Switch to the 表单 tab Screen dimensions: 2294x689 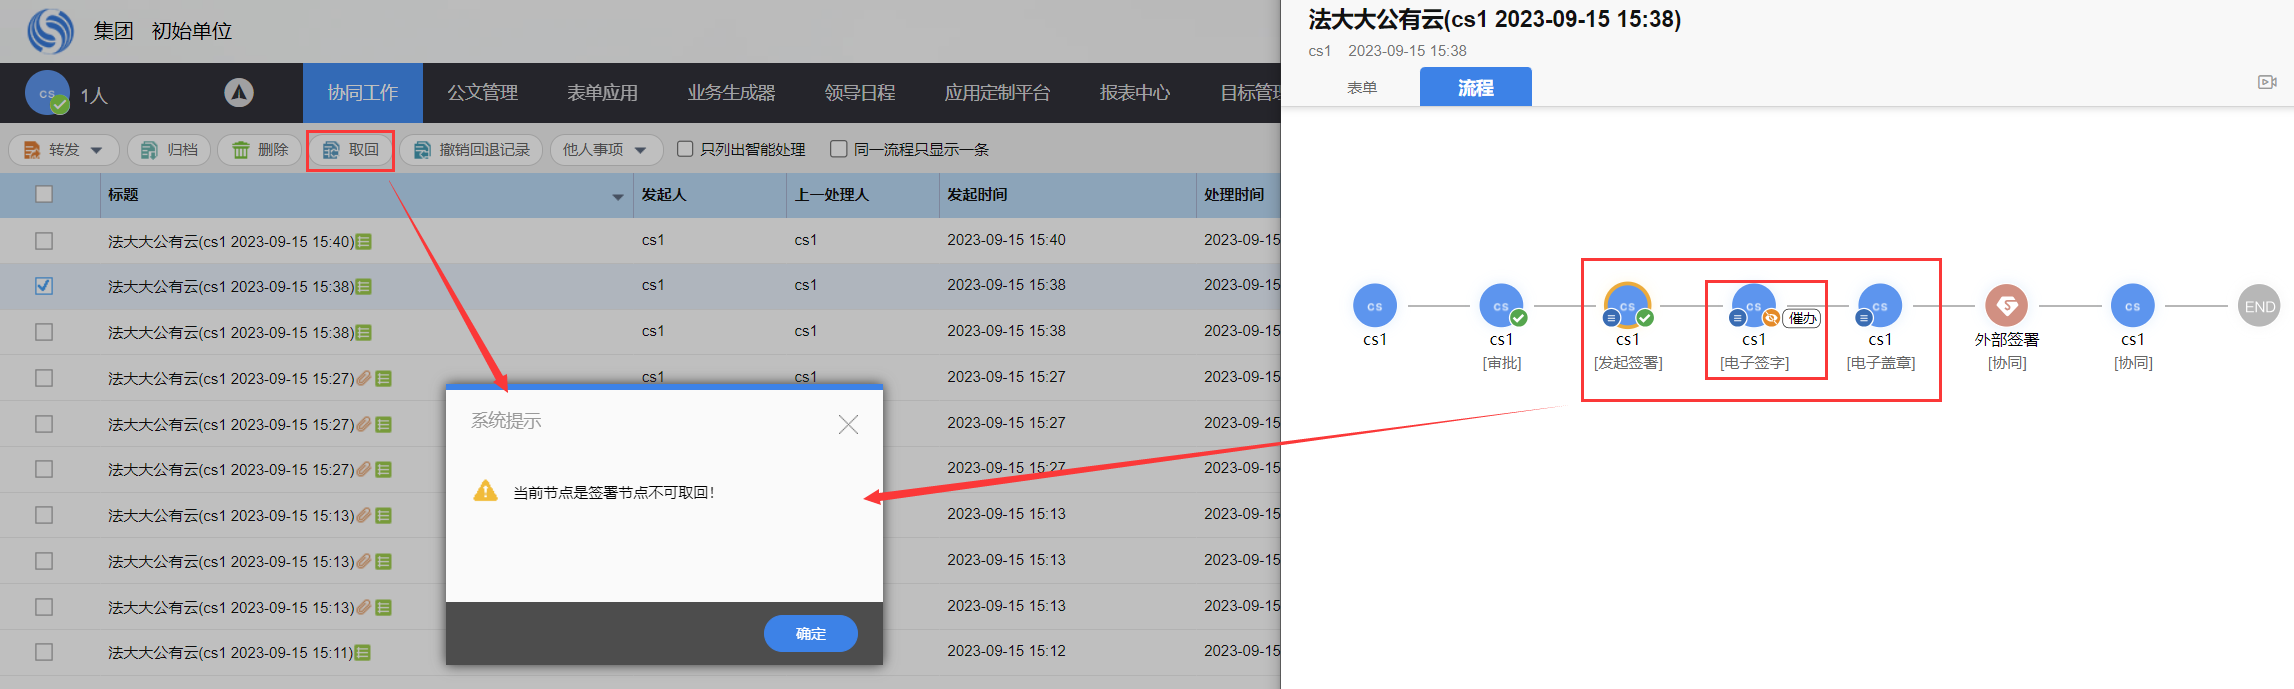(1362, 88)
